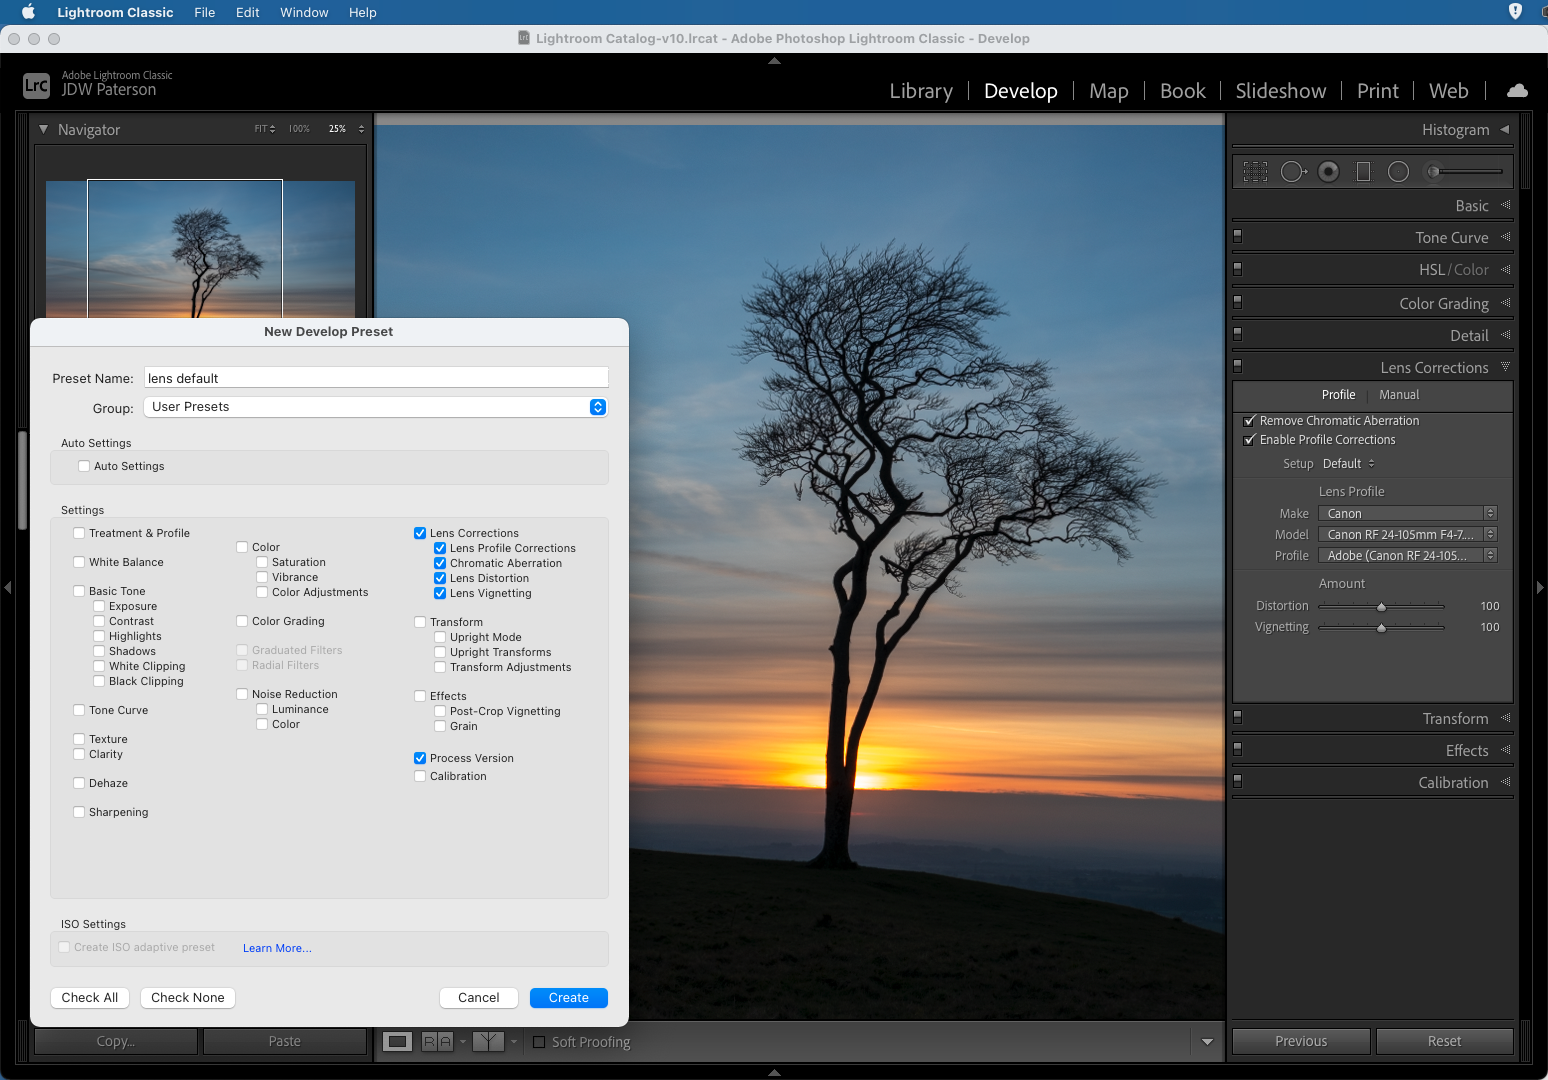Adjust the Vignetting amount slider
This screenshot has width=1548, height=1080.
coord(1381,628)
